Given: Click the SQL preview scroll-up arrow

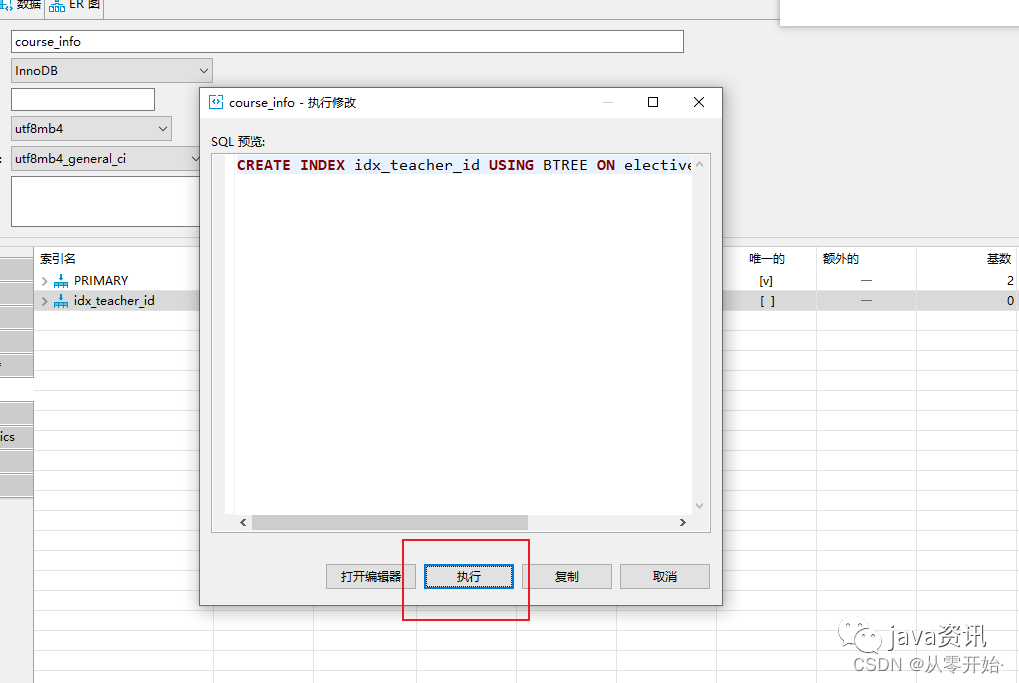Looking at the screenshot, I should tap(699, 164).
